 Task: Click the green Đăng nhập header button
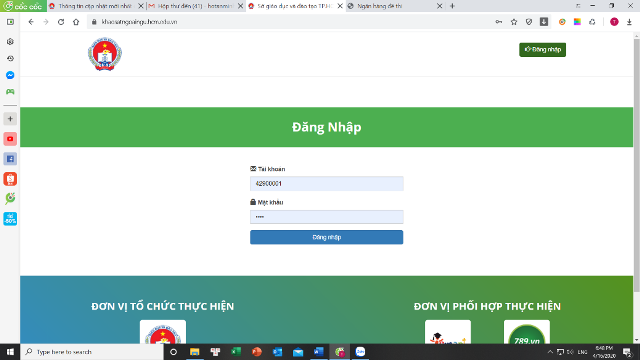pos(542,50)
